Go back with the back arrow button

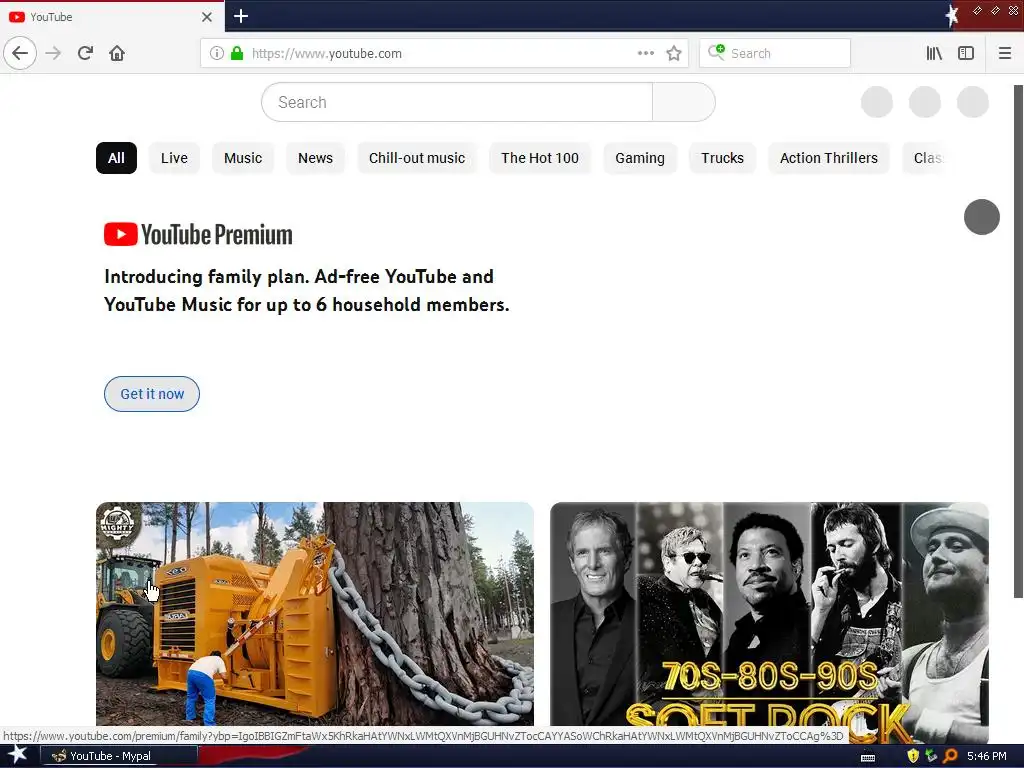click(x=20, y=54)
